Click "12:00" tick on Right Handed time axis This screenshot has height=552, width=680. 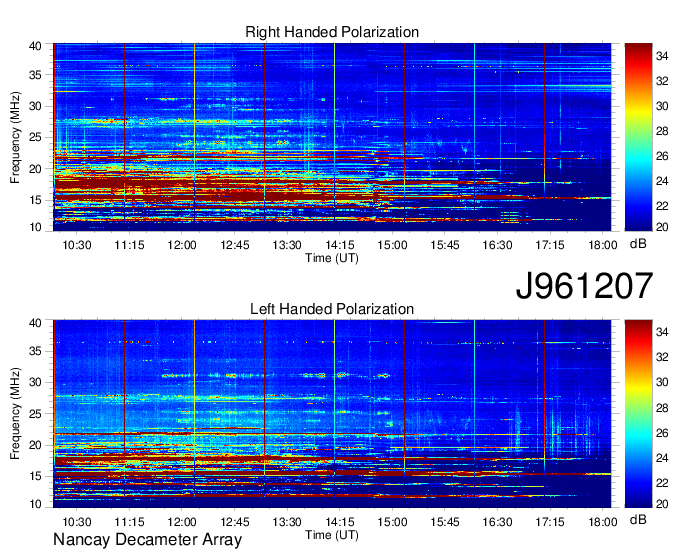pos(182,245)
